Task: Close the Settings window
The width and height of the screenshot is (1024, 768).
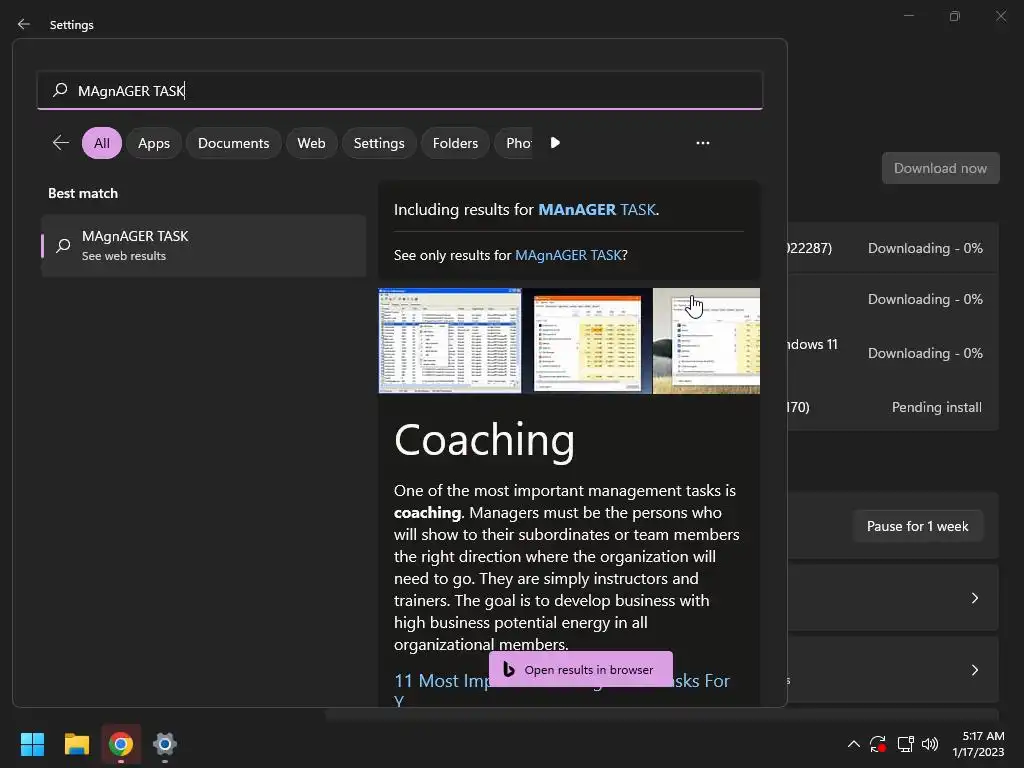Action: pyautogui.click(x=1001, y=16)
